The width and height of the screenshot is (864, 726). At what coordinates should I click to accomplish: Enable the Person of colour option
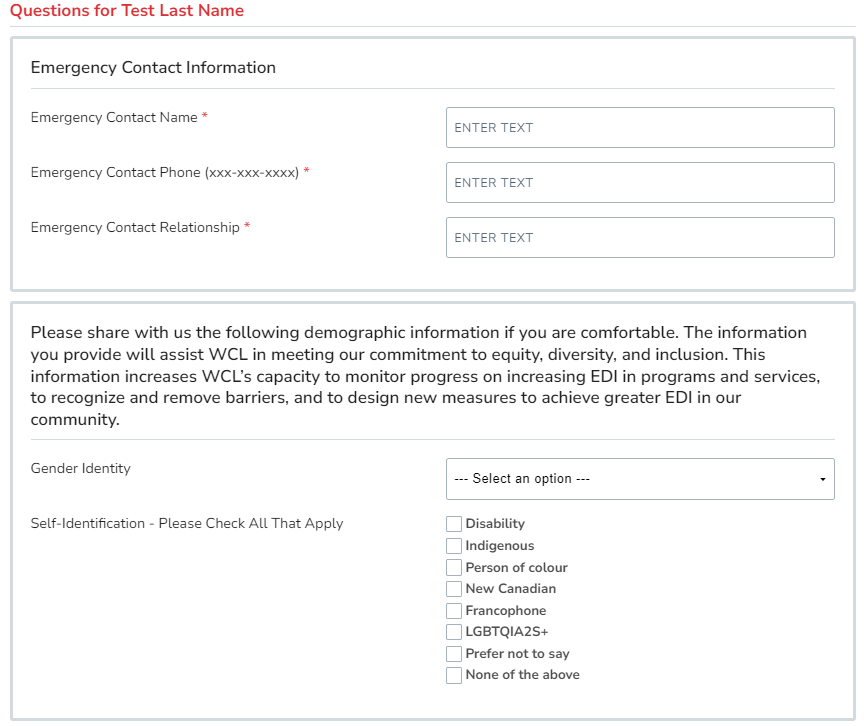[x=454, y=568]
